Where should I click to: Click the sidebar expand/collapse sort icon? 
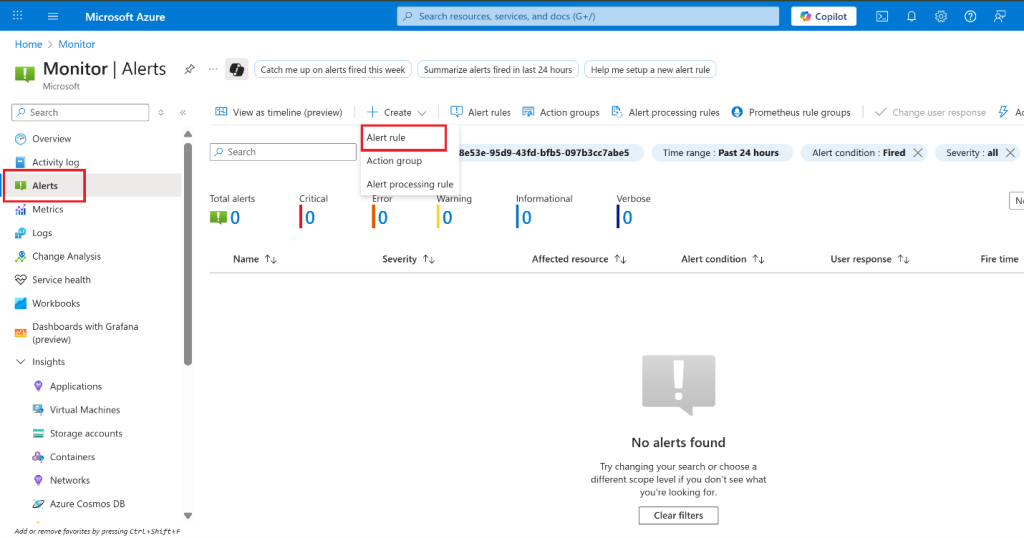tap(161, 112)
